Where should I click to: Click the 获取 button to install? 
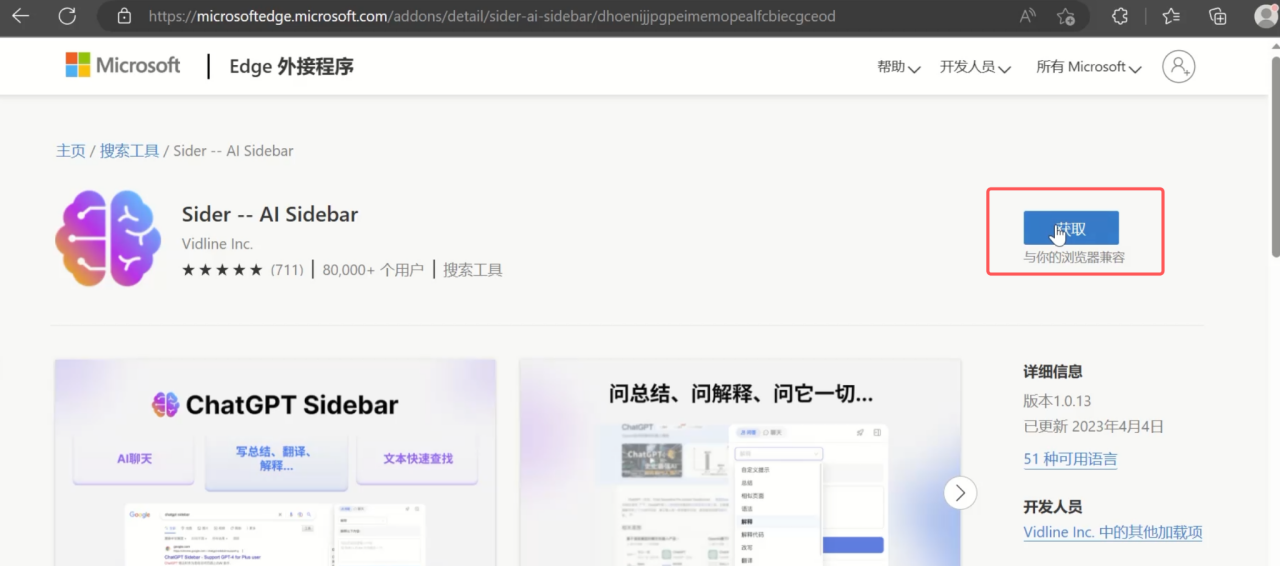tap(1070, 228)
